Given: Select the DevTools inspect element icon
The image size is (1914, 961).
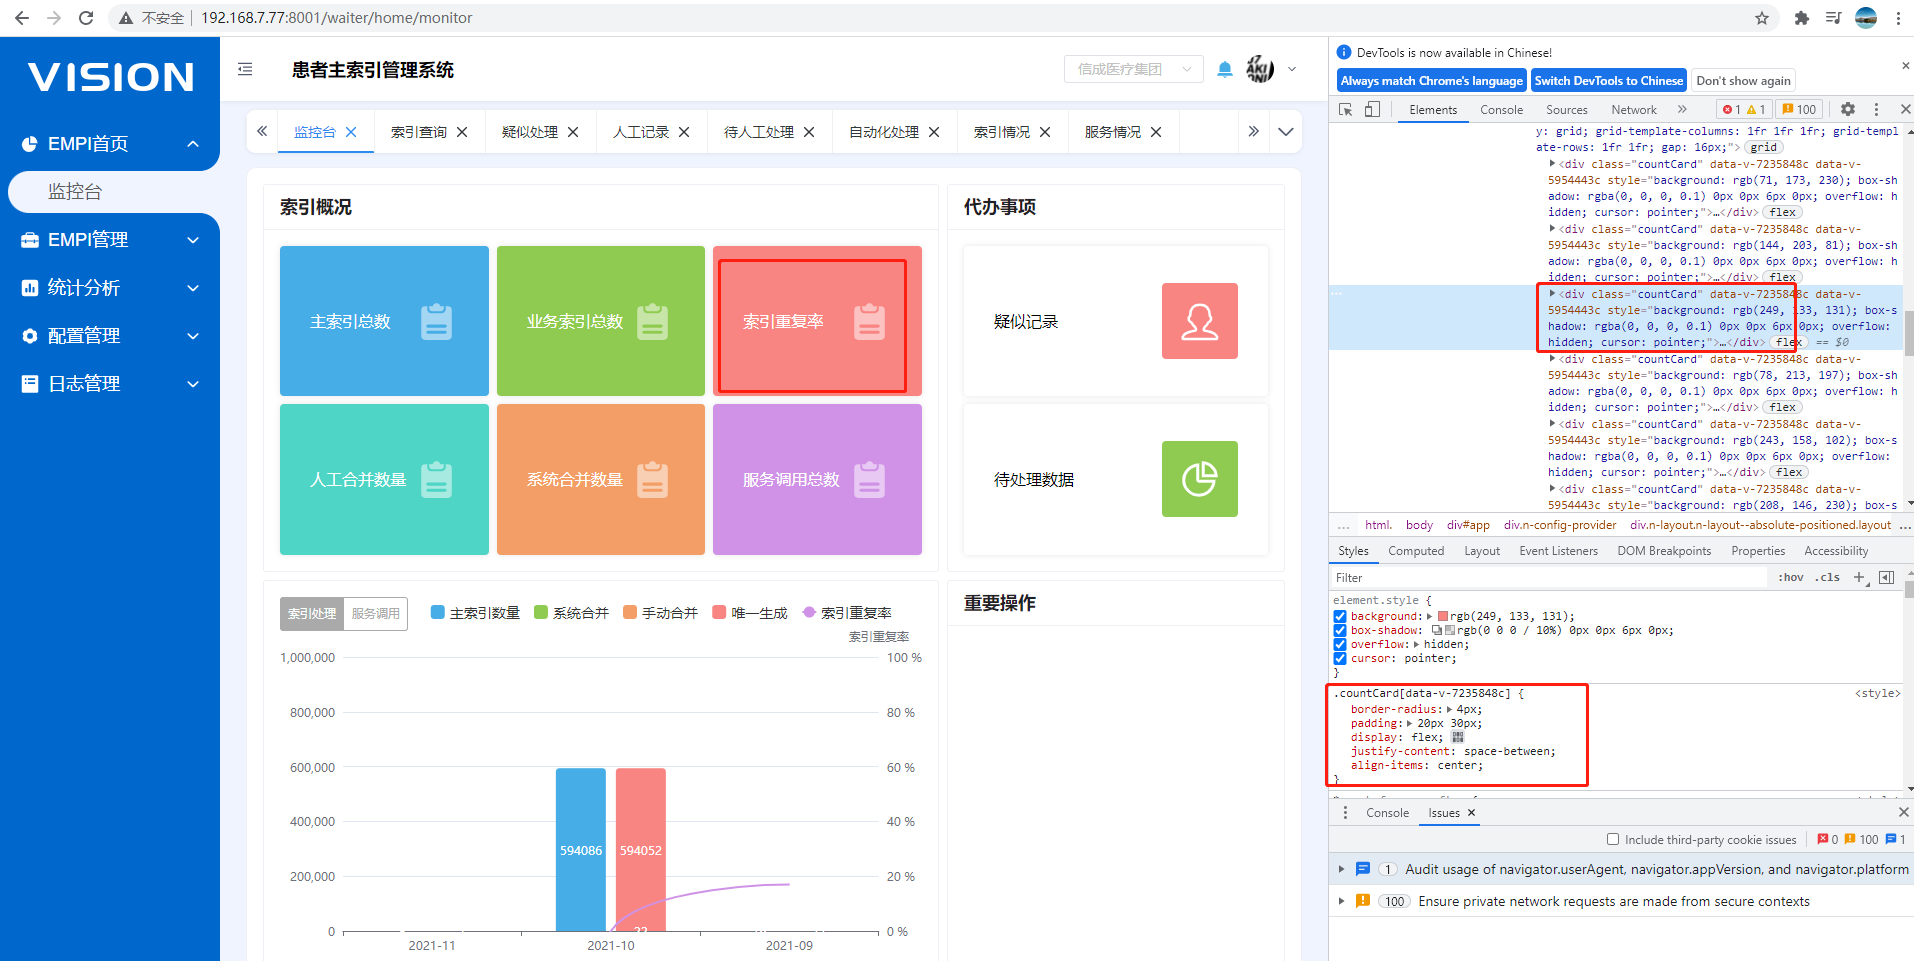Looking at the screenshot, I should click(1346, 109).
